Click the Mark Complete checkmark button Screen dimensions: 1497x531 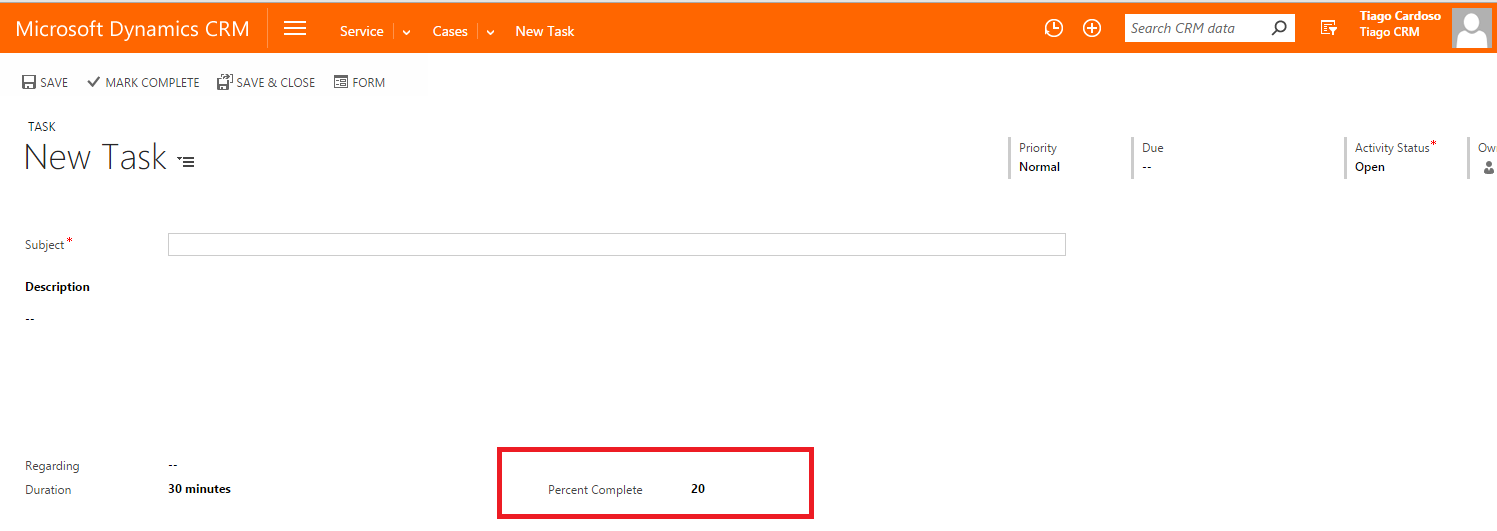(x=143, y=83)
